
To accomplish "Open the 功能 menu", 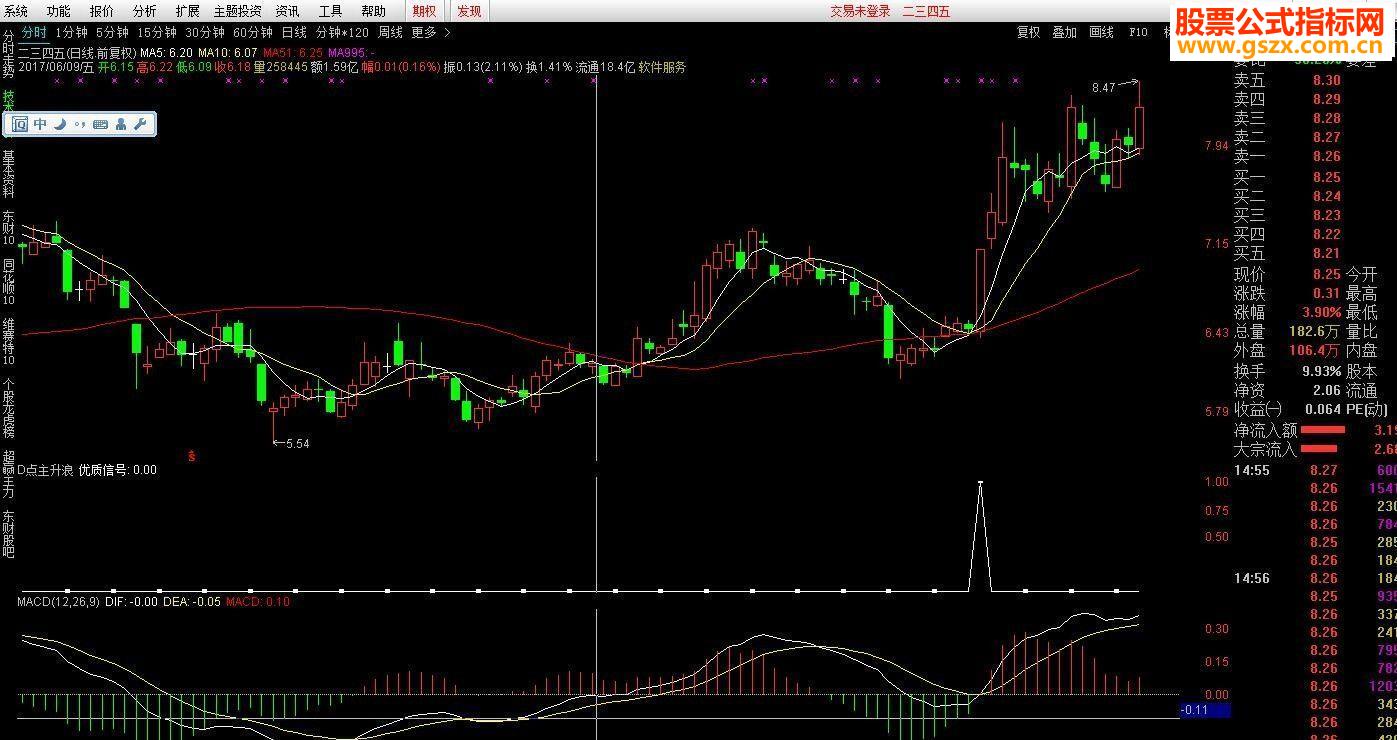I will tap(58, 11).
